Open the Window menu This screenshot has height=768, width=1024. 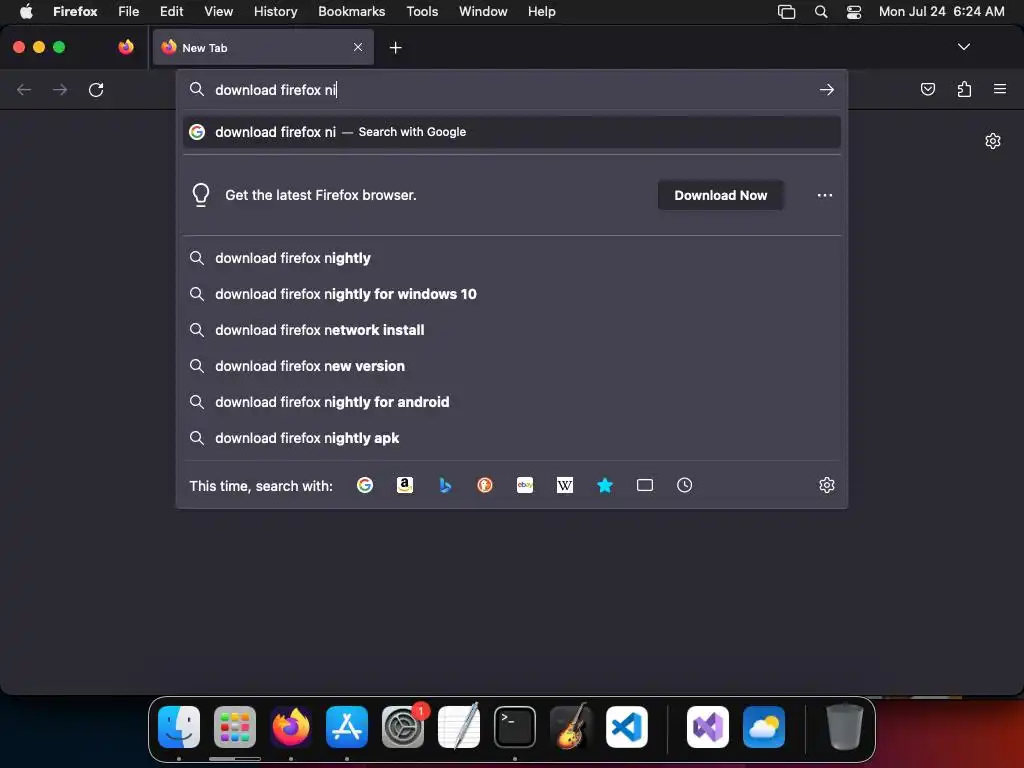(x=483, y=12)
